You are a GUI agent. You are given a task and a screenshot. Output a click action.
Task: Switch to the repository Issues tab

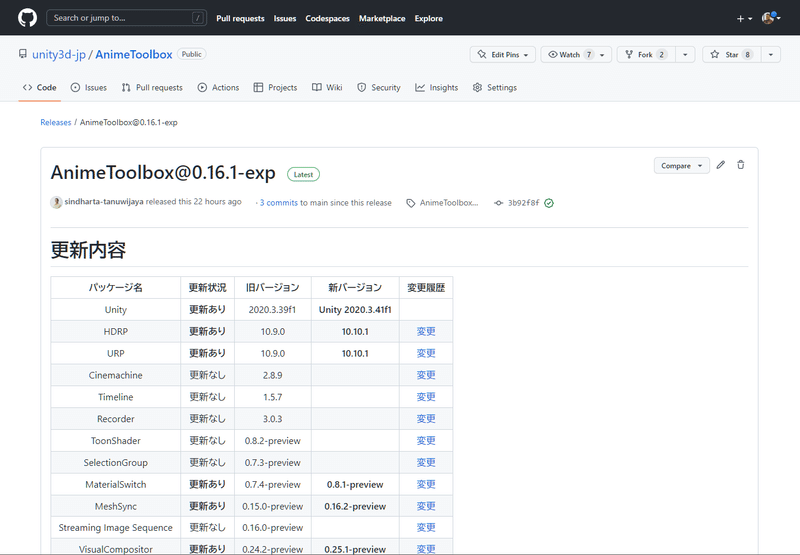(89, 87)
